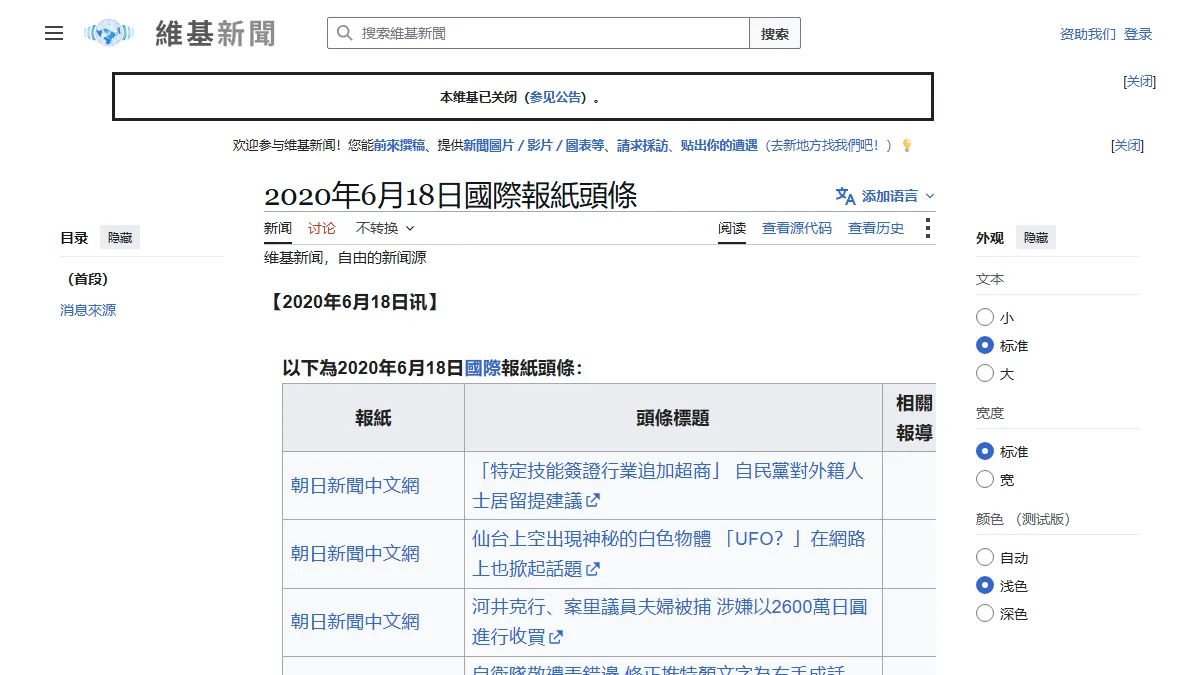Open the 消息來源 contents link
Image resolution: width=1200 pixels, height=675 pixels.
tap(88, 310)
